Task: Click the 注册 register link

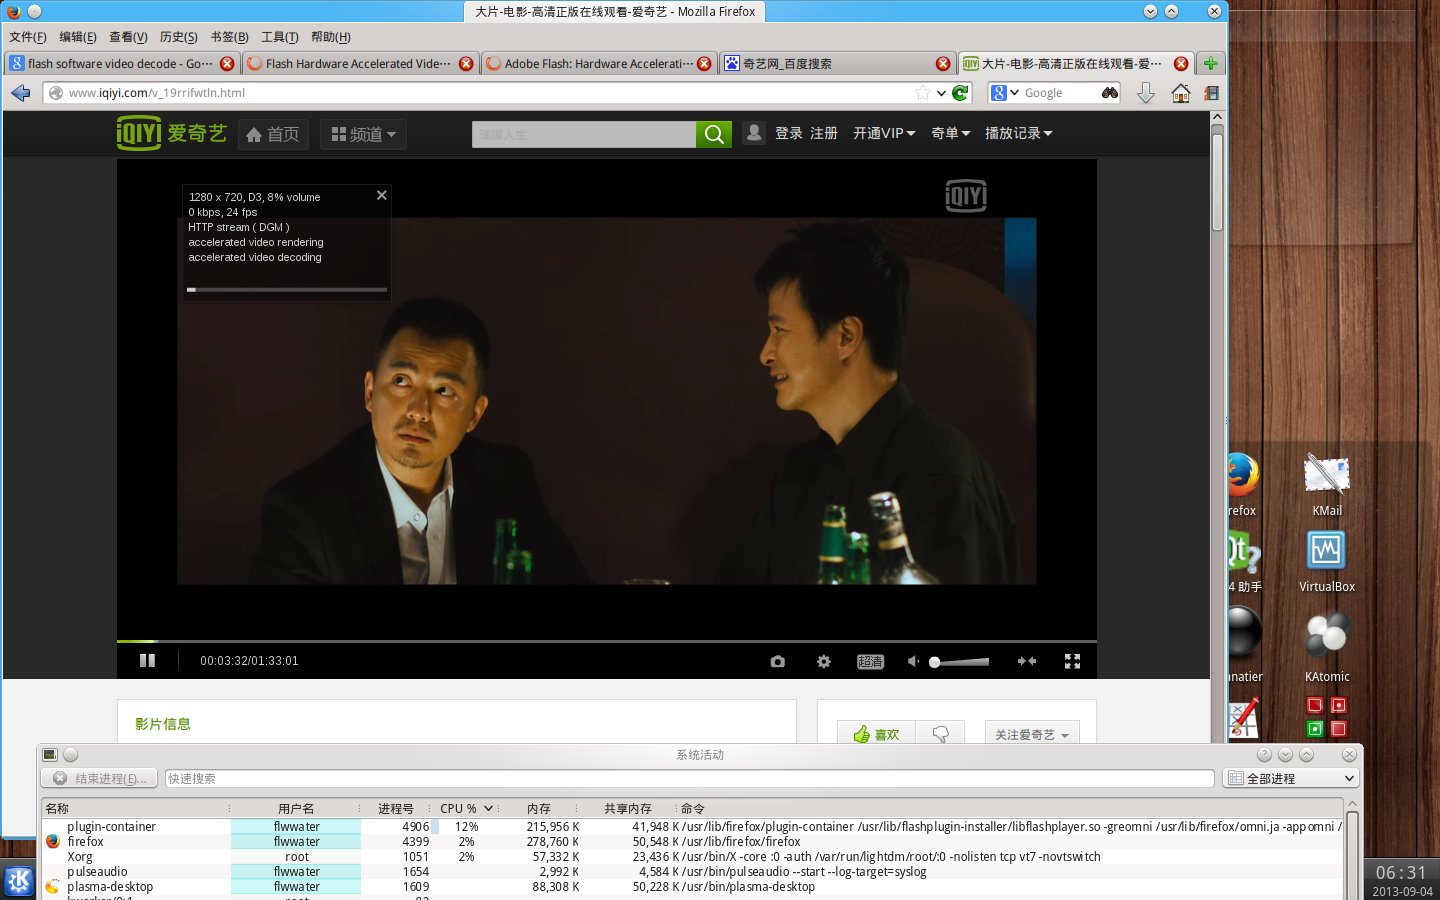Action: 824,133
